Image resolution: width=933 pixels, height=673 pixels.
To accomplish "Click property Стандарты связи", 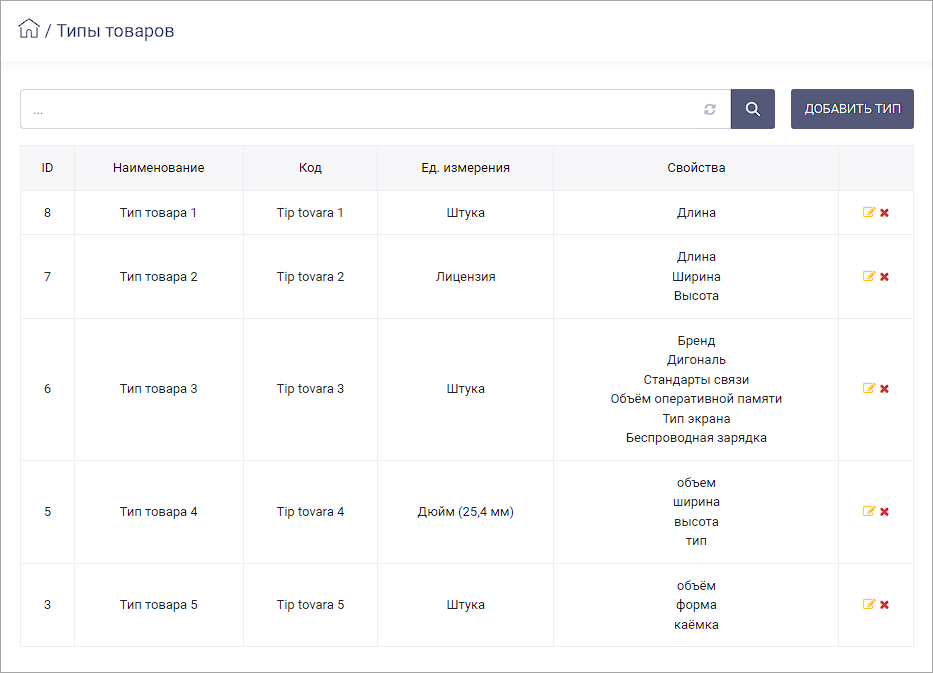I will click(696, 380).
